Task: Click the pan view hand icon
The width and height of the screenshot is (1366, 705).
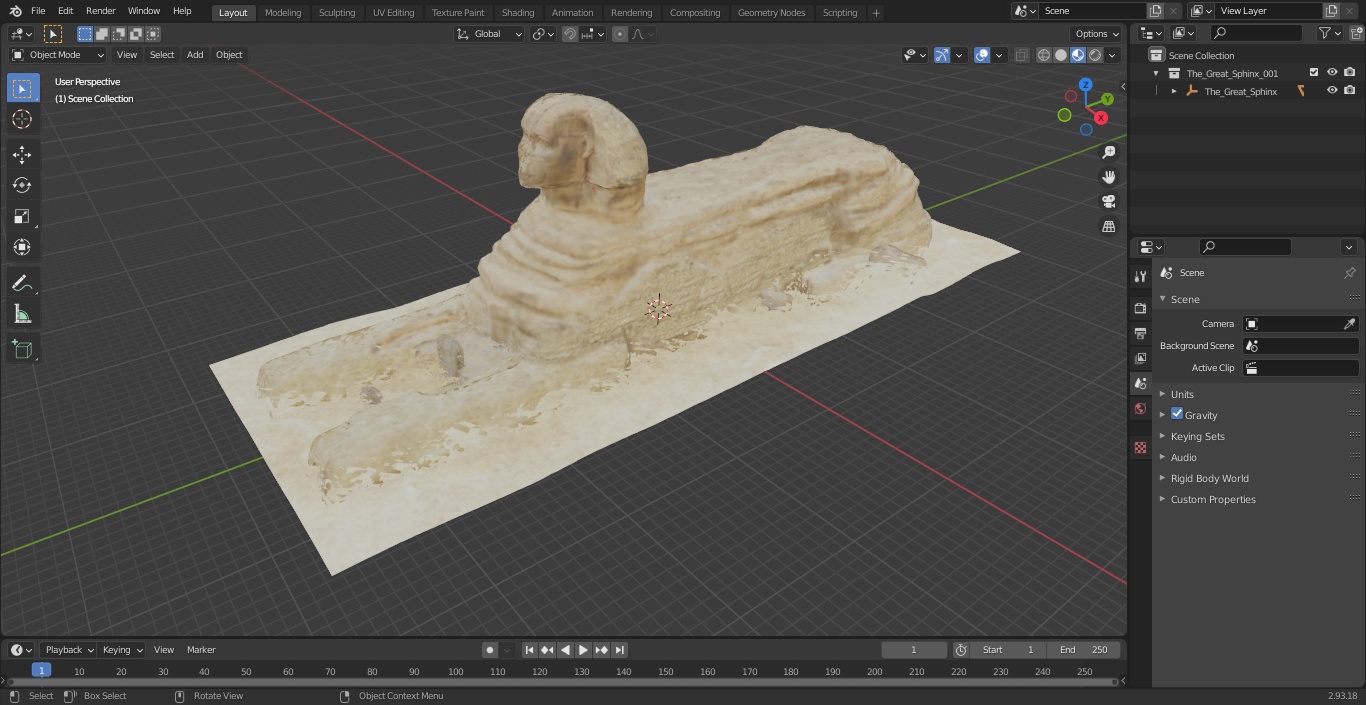Action: point(1108,177)
